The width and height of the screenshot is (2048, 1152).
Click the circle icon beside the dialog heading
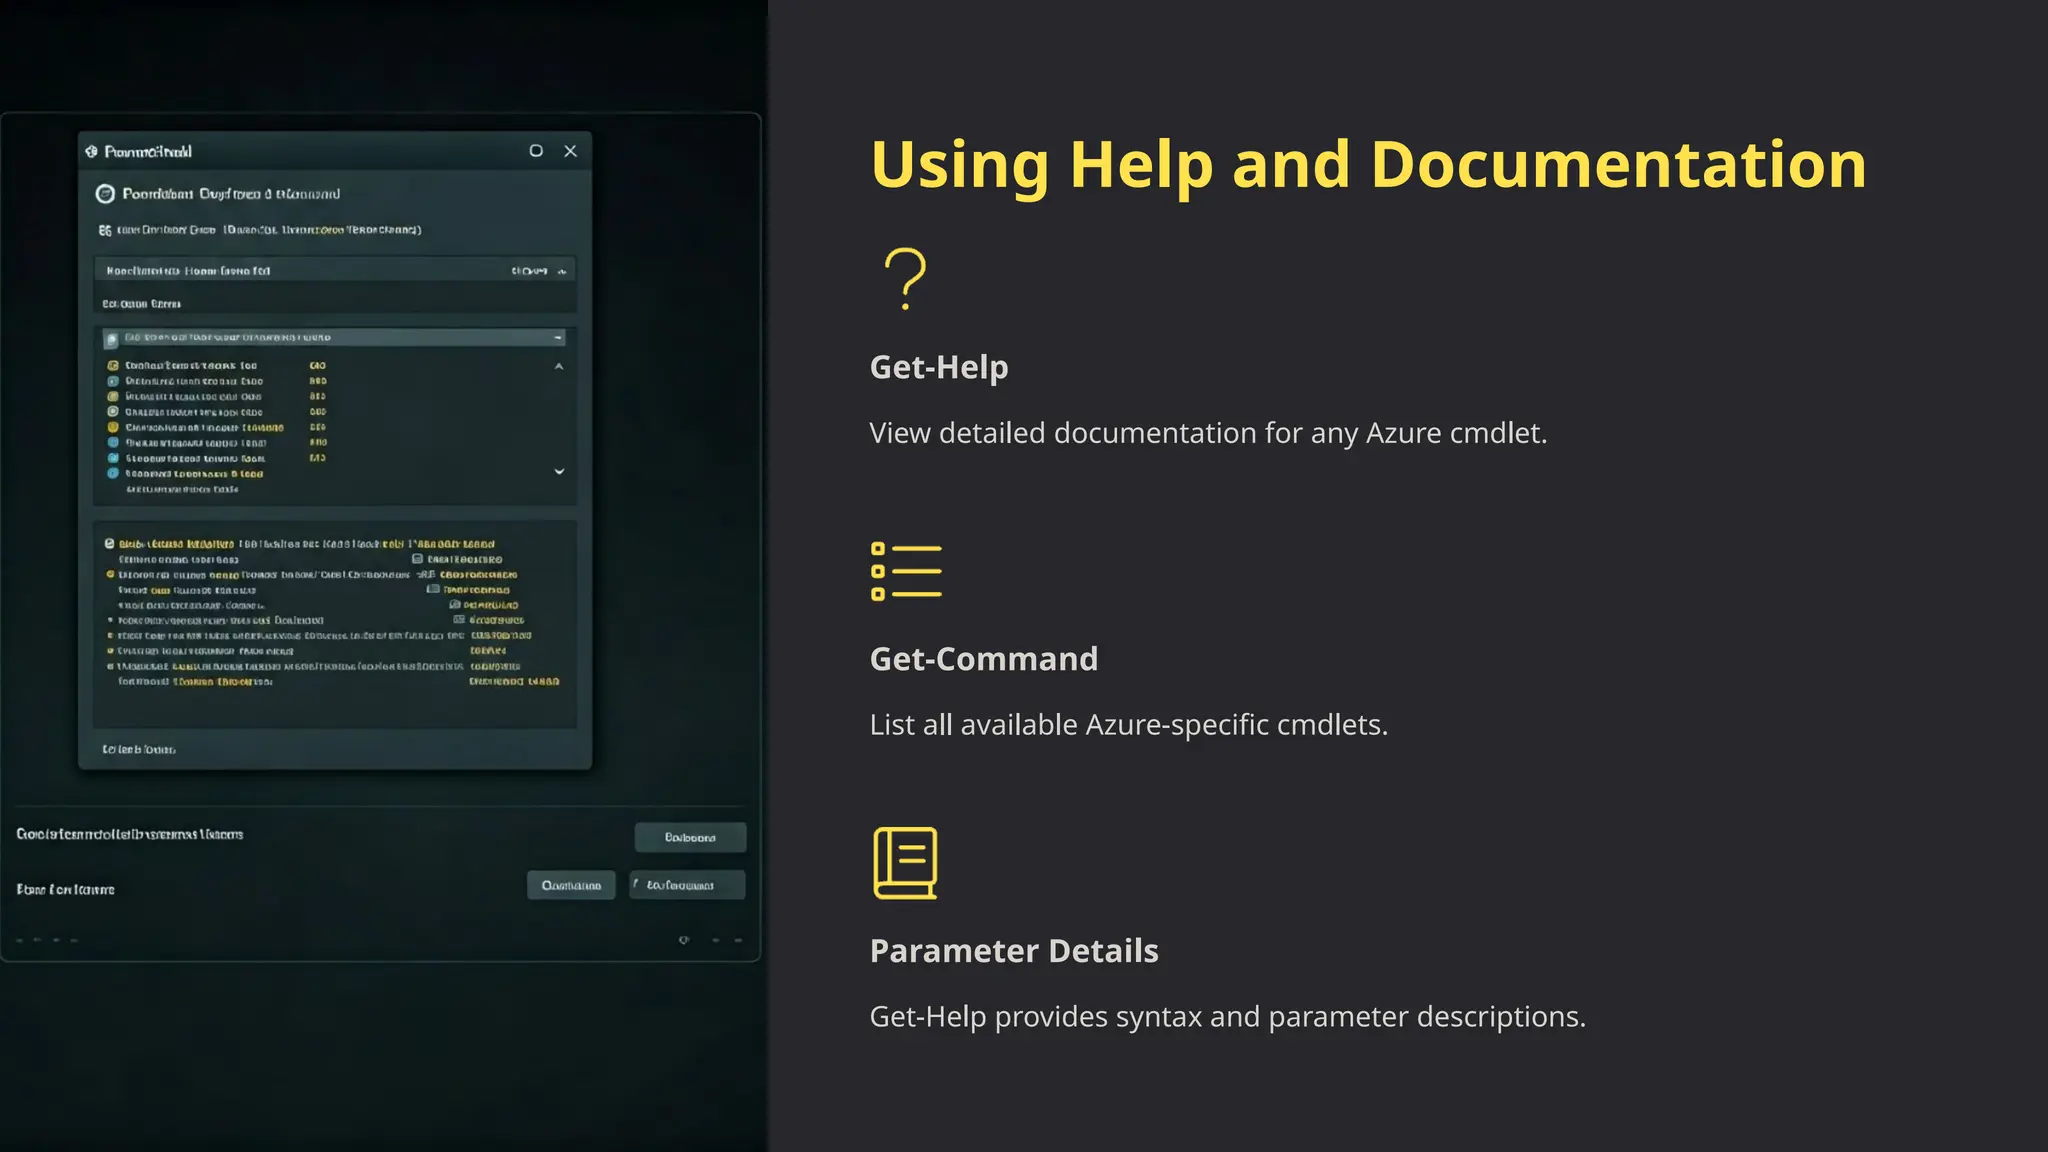[x=105, y=194]
